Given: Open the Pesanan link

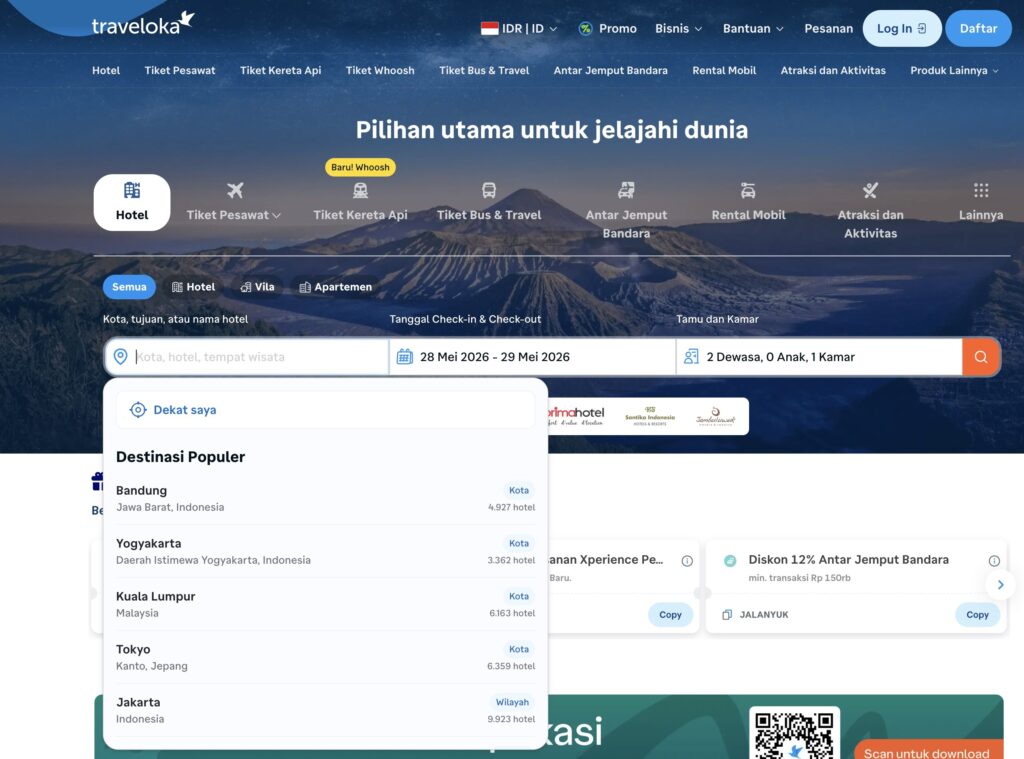Looking at the screenshot, I should coord(828,29).
